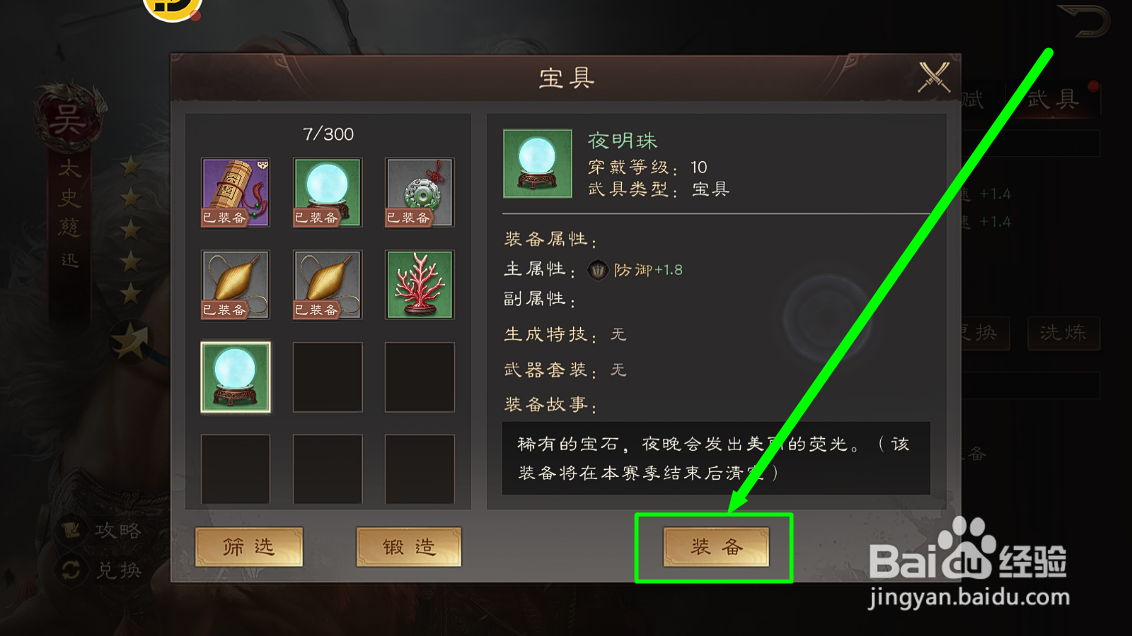Select the equipped jade pendant item
1132x636 pixels.
(419, 193)
